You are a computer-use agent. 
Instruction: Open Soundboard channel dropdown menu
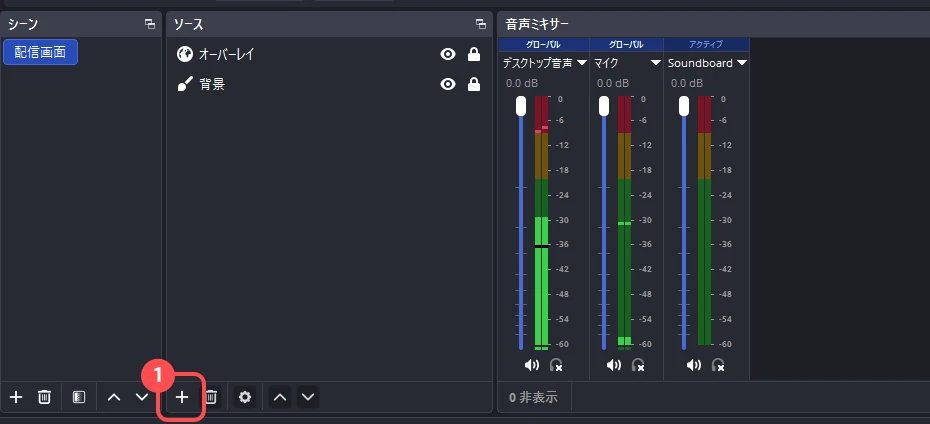point(741,63)
